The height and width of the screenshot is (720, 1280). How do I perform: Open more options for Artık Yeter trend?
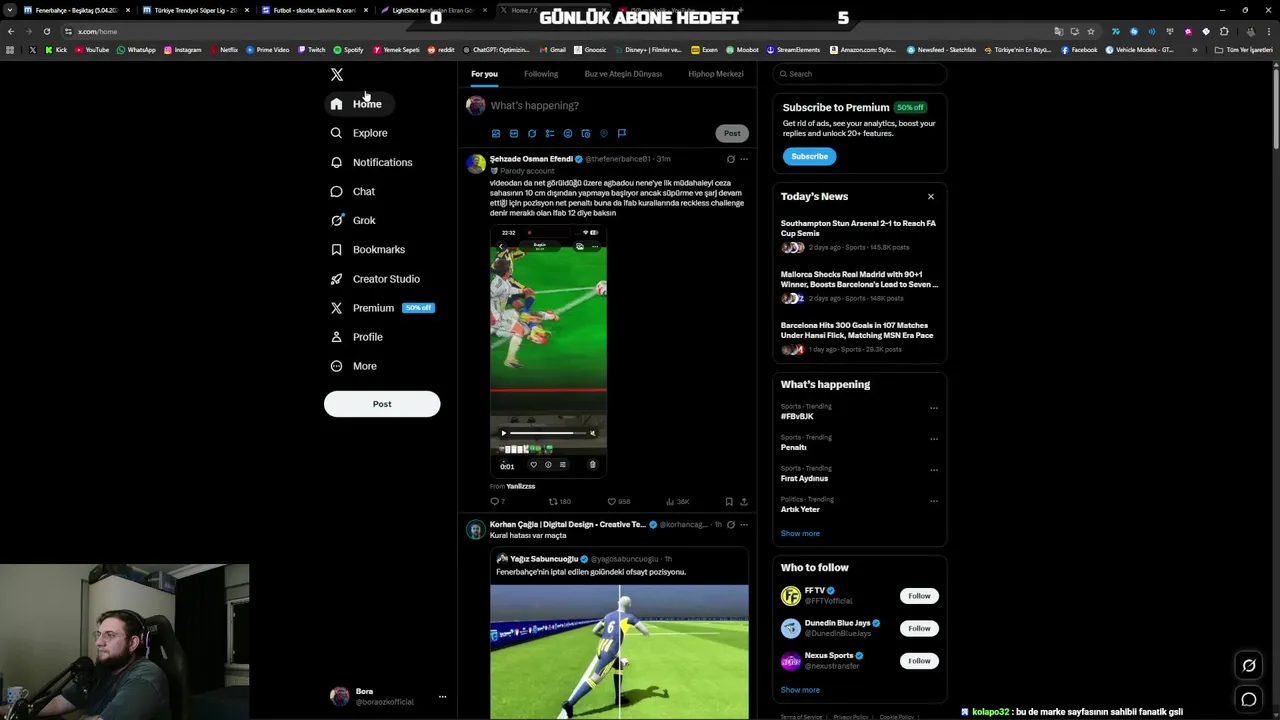[934, 501]
